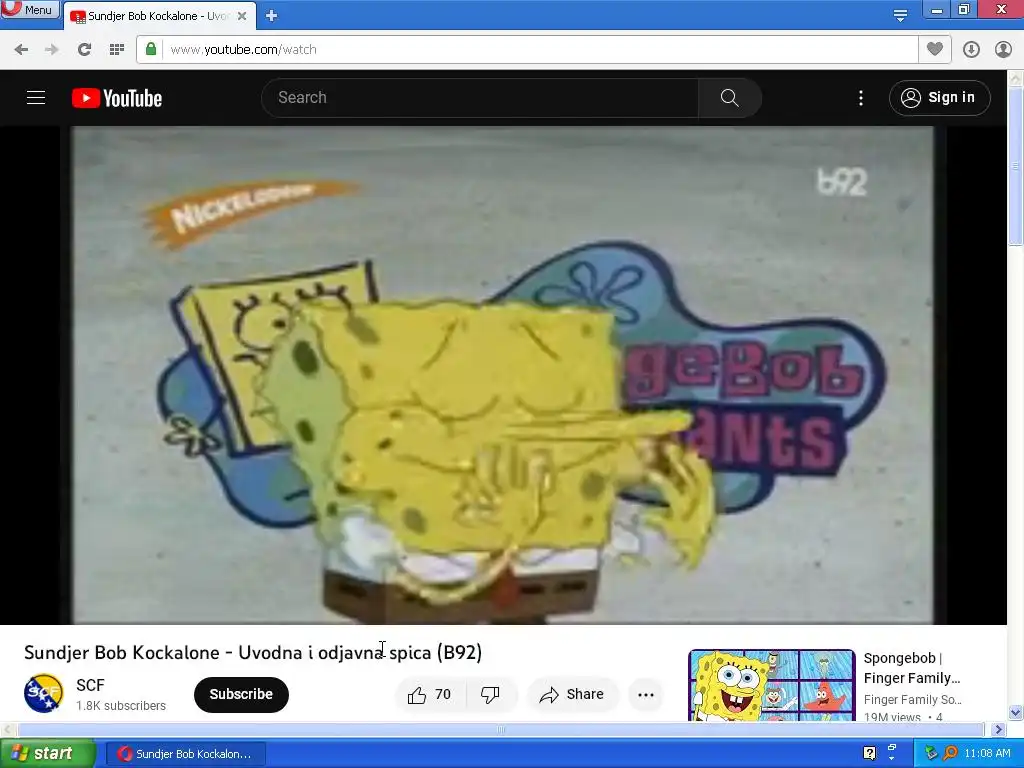Select the Sundjer Bob Kockalon taskbar button
This screenshot has height=768, width=1024.
tap(185, 754)
